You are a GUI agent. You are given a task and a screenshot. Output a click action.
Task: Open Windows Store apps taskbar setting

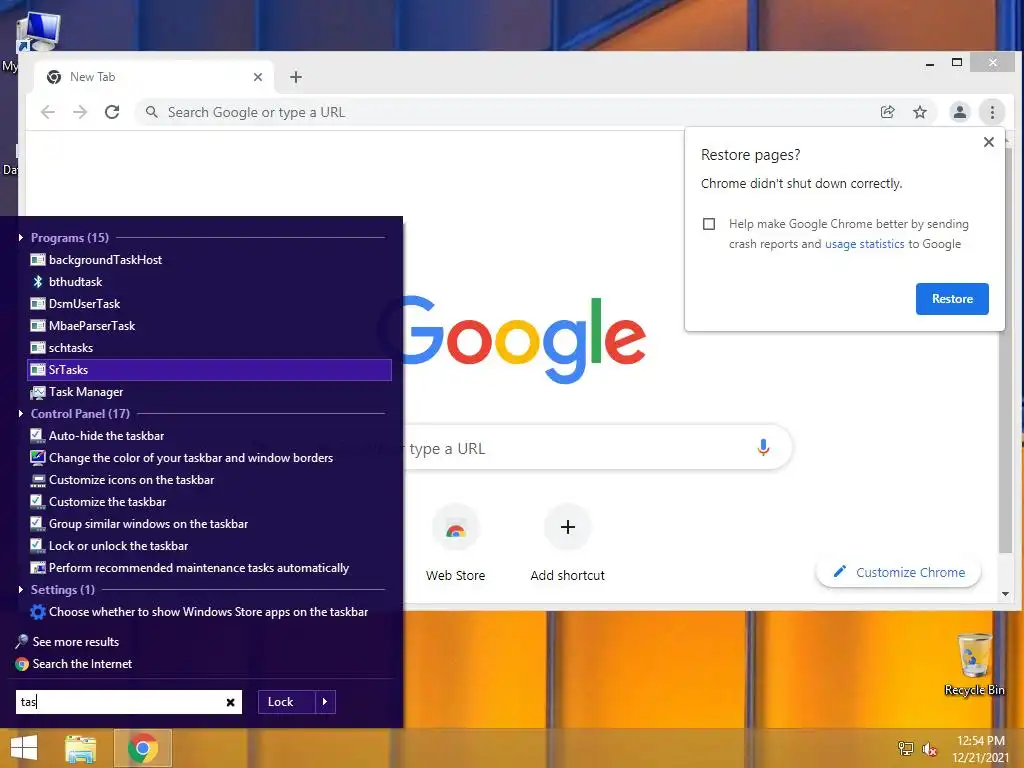210,612
